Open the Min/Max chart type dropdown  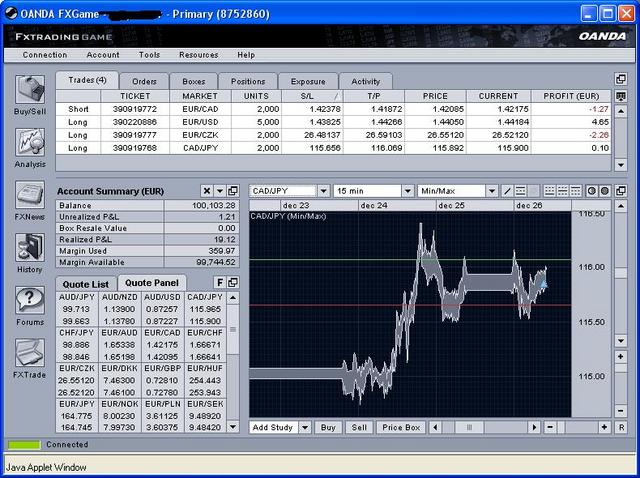pyautogui.click(x=492, y=191)
